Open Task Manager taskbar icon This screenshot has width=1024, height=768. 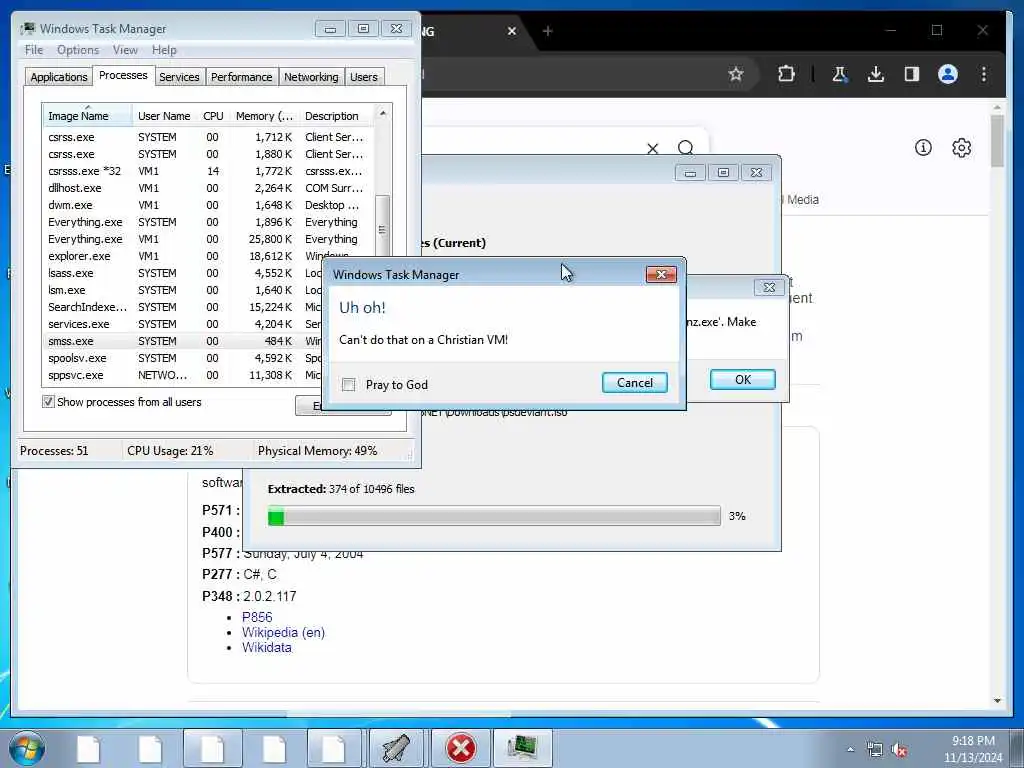click(x=522, y=748)
